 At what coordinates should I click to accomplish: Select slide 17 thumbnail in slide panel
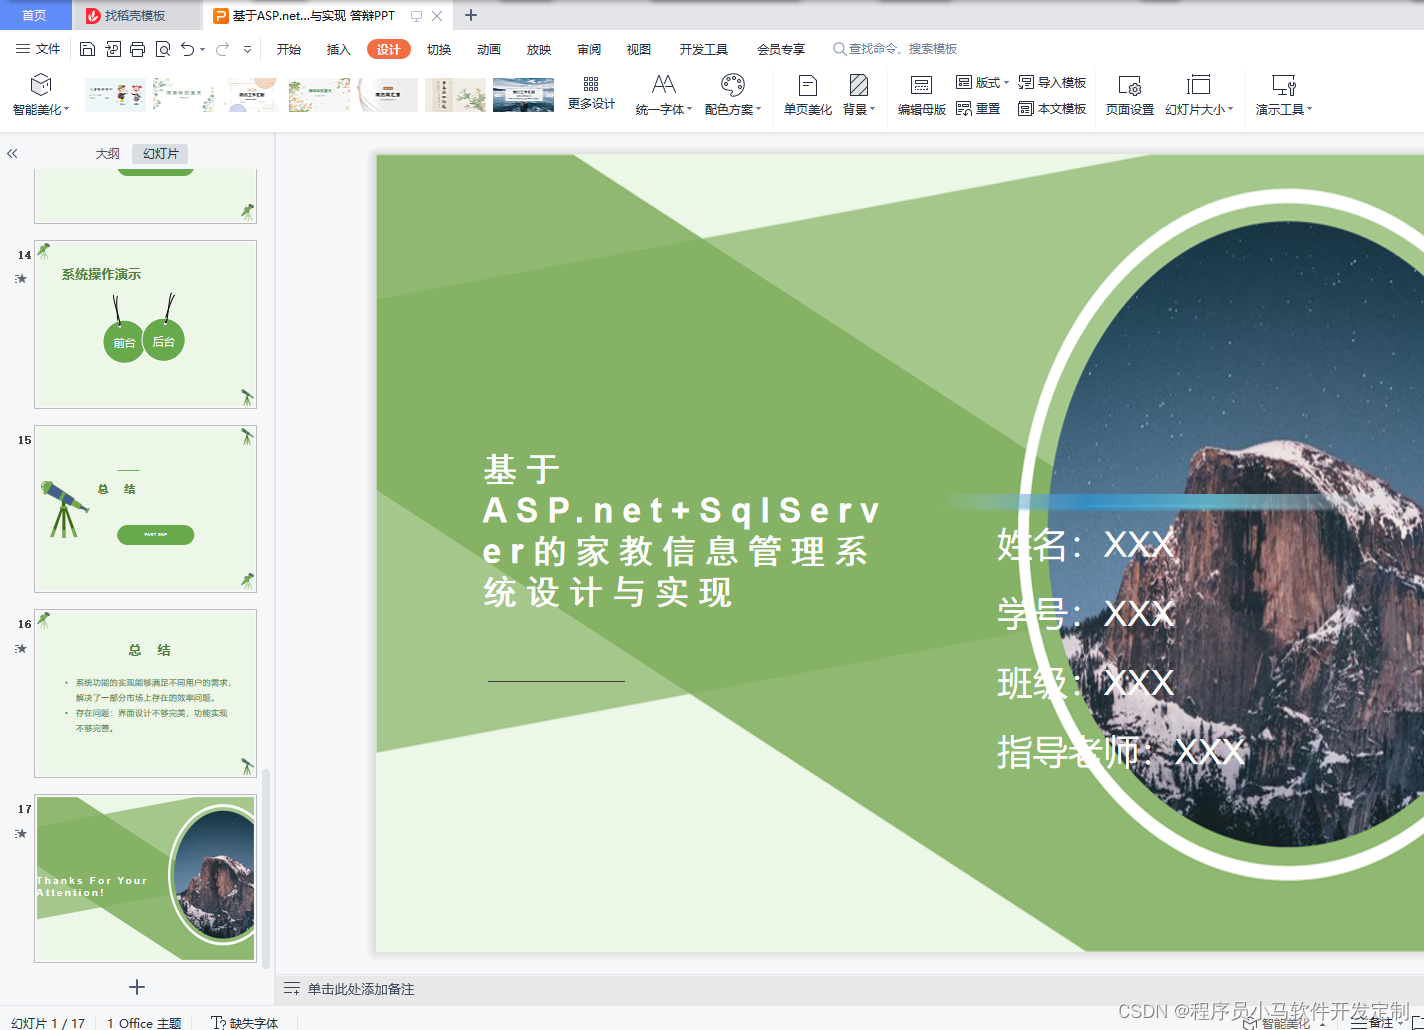pos(145,878)
